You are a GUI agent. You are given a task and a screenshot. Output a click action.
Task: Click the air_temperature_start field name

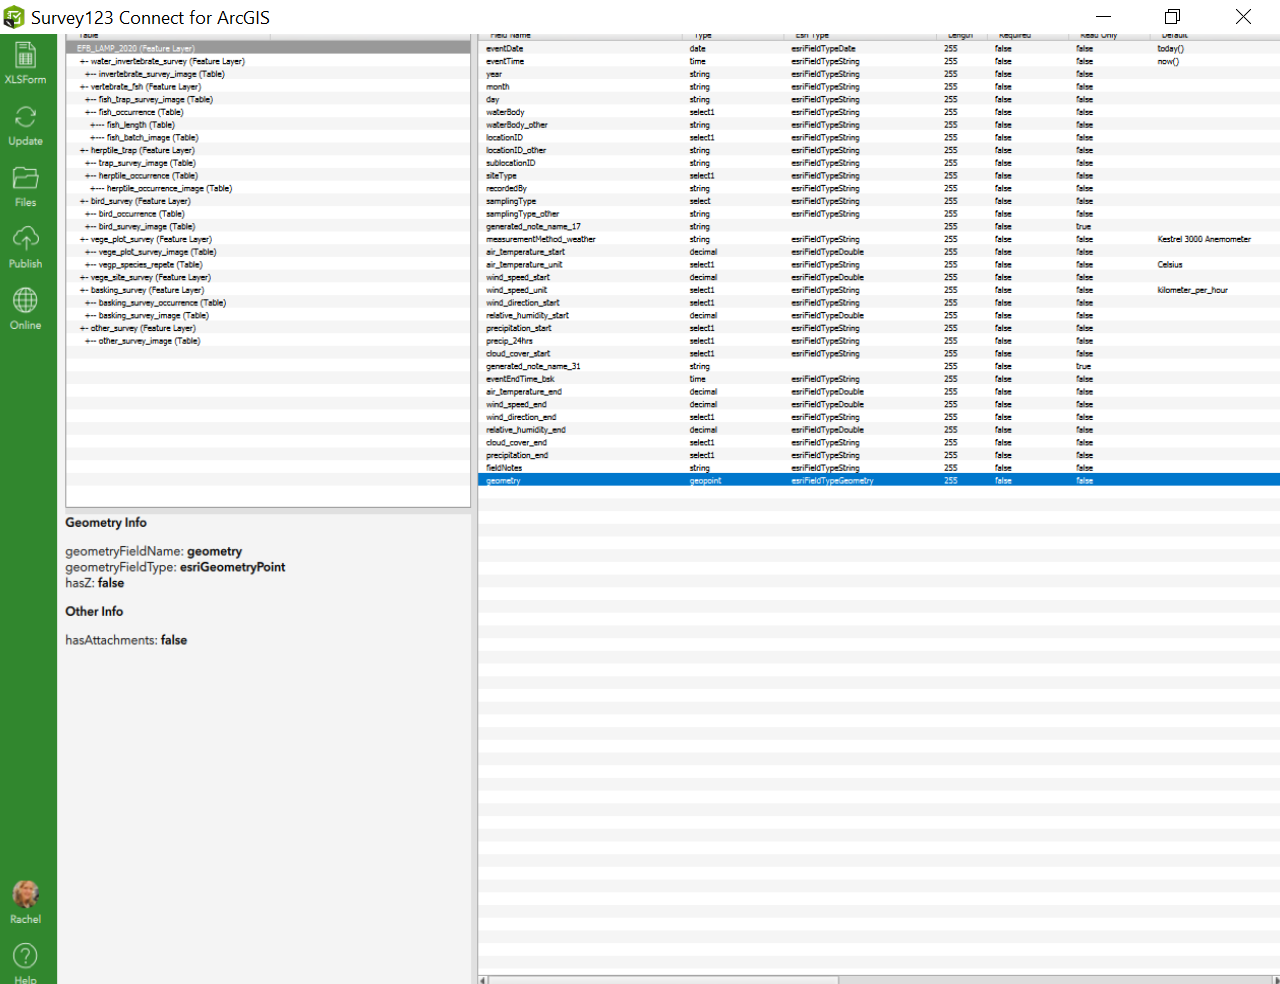(525, 252)
